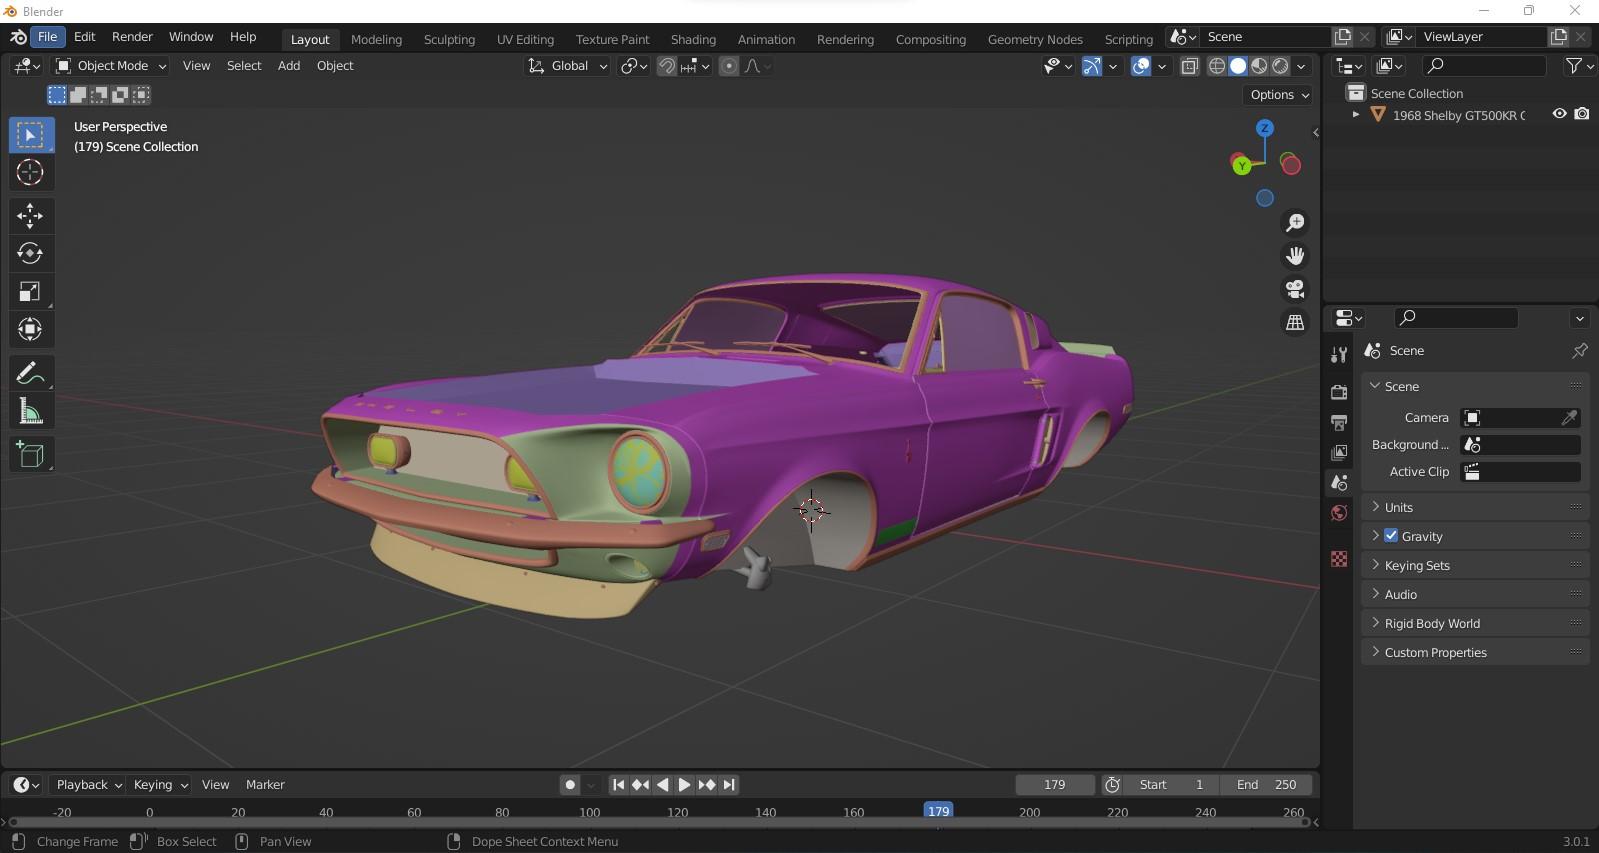The image size is (1599, 853).
Task: Expand the Rigid Body World panel
Action: point(1475,623)
